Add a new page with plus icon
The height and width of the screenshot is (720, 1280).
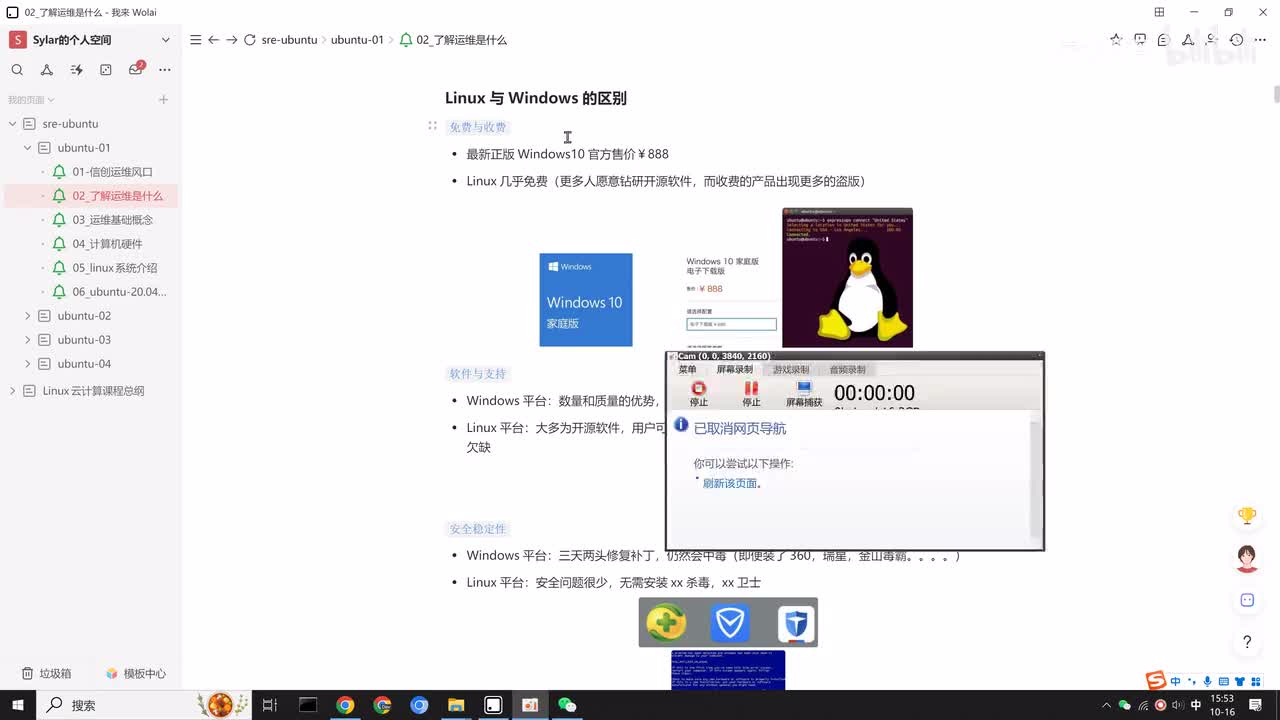point(163,100)
